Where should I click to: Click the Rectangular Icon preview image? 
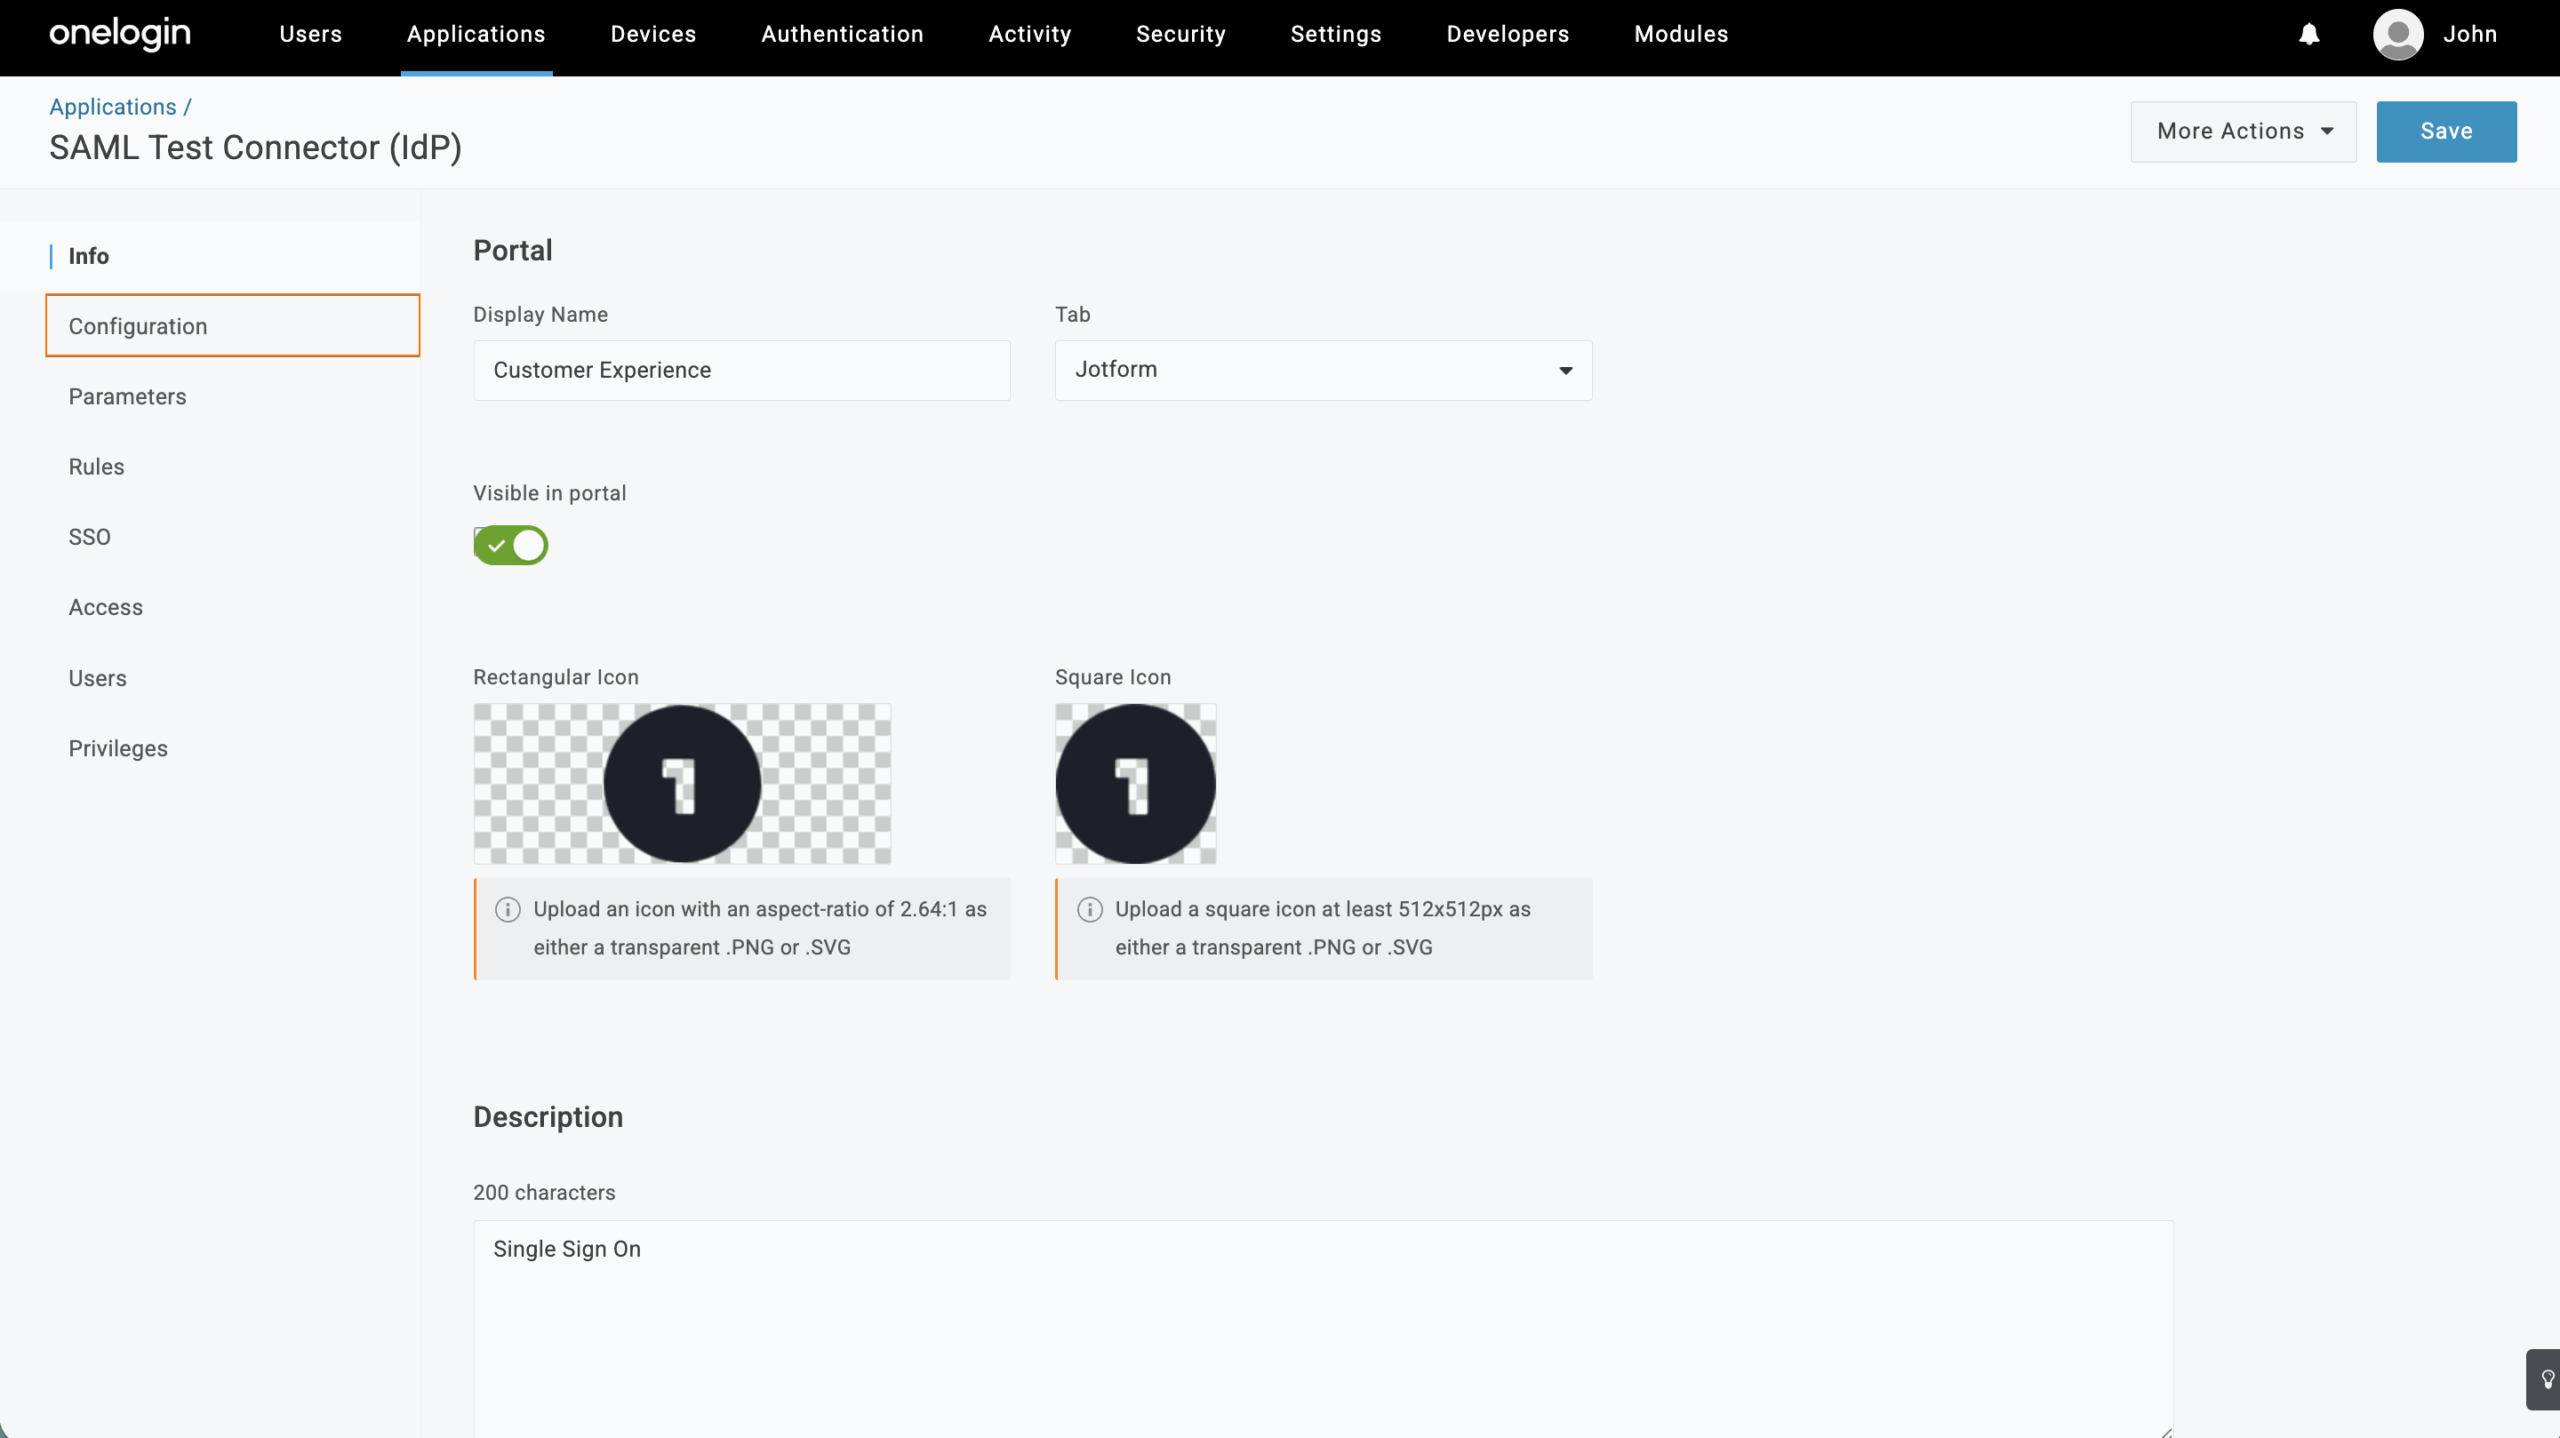[x=681, y=783]
